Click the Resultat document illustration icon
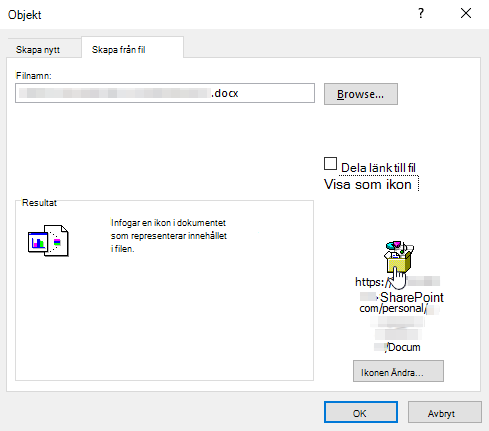489x431 pixels. [48, 240]
